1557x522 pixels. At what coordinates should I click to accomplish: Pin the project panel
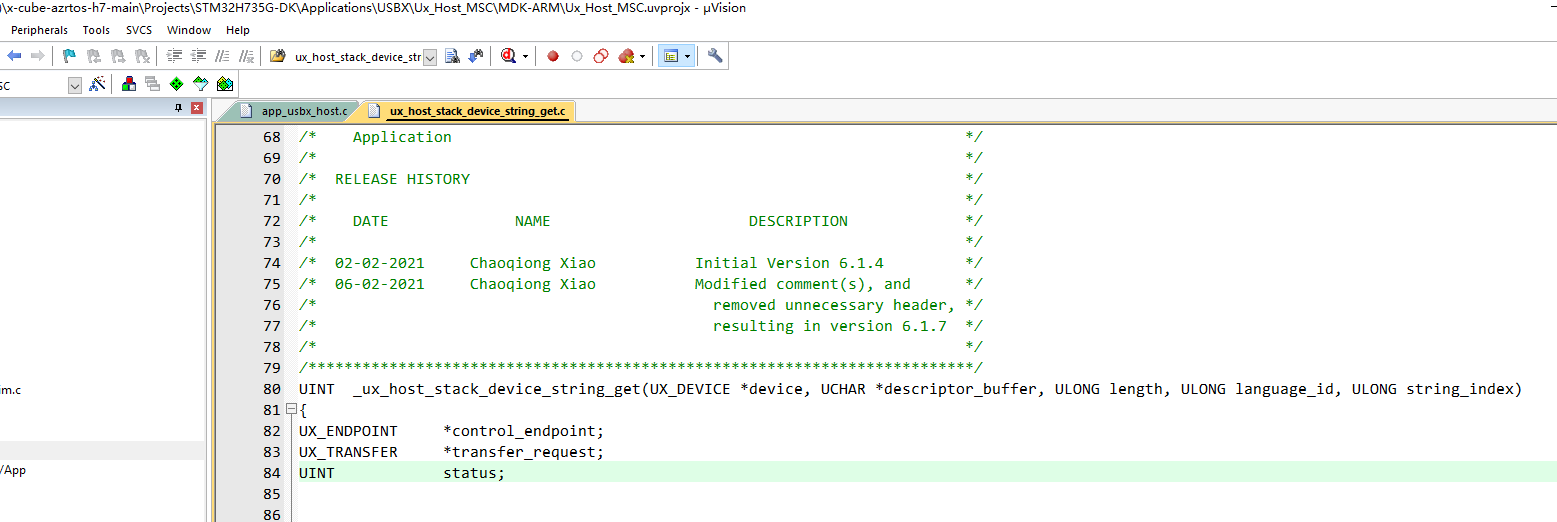(179, 107)
